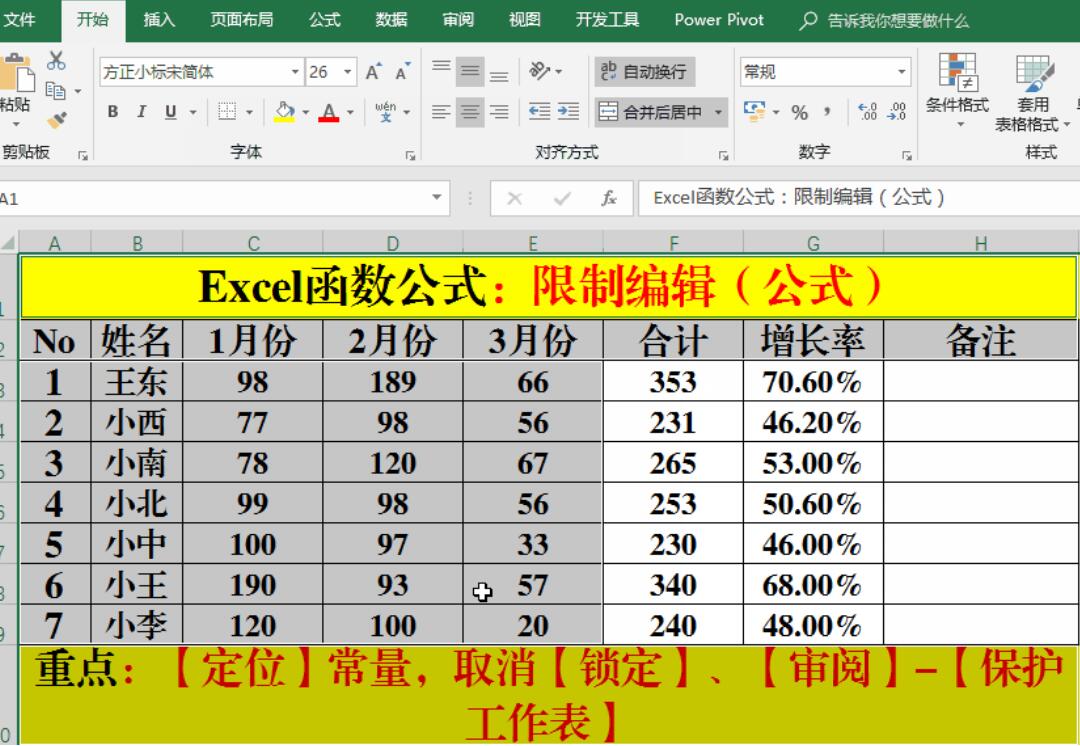Click the Cut scissors icon
This screenshot has width=1080, height=746.
(x=56, y=61)
